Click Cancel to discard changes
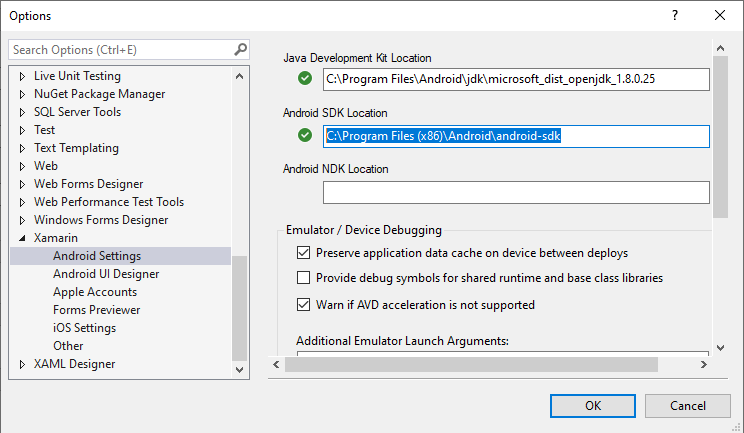Viewport: 744px width, 433px height. pos(688,405)
